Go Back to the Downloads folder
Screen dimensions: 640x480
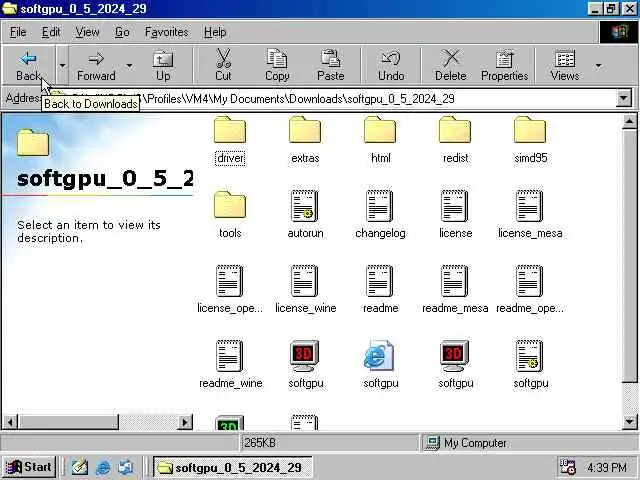[29, 65]
